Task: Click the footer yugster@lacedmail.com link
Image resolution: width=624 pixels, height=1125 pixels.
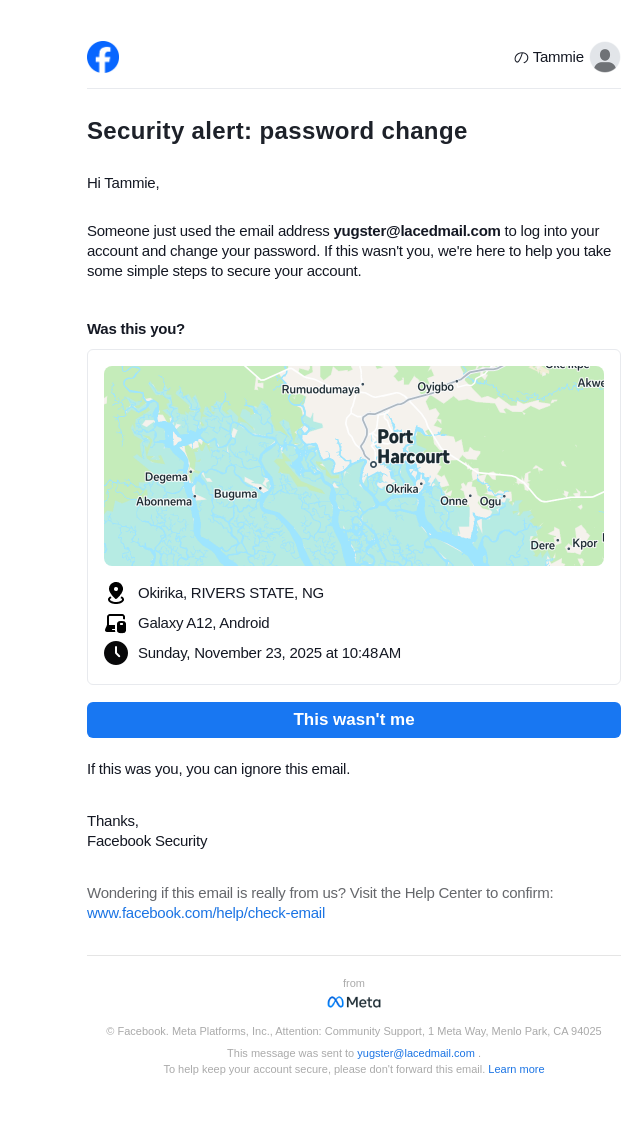Action: click(x=416, y=1053)
